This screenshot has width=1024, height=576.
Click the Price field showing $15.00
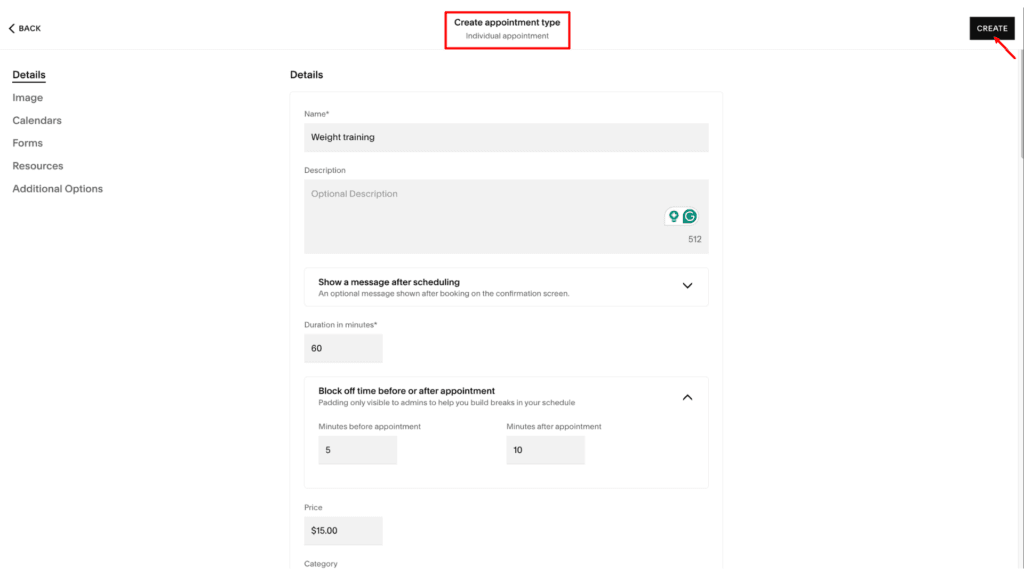coord(343,530)
